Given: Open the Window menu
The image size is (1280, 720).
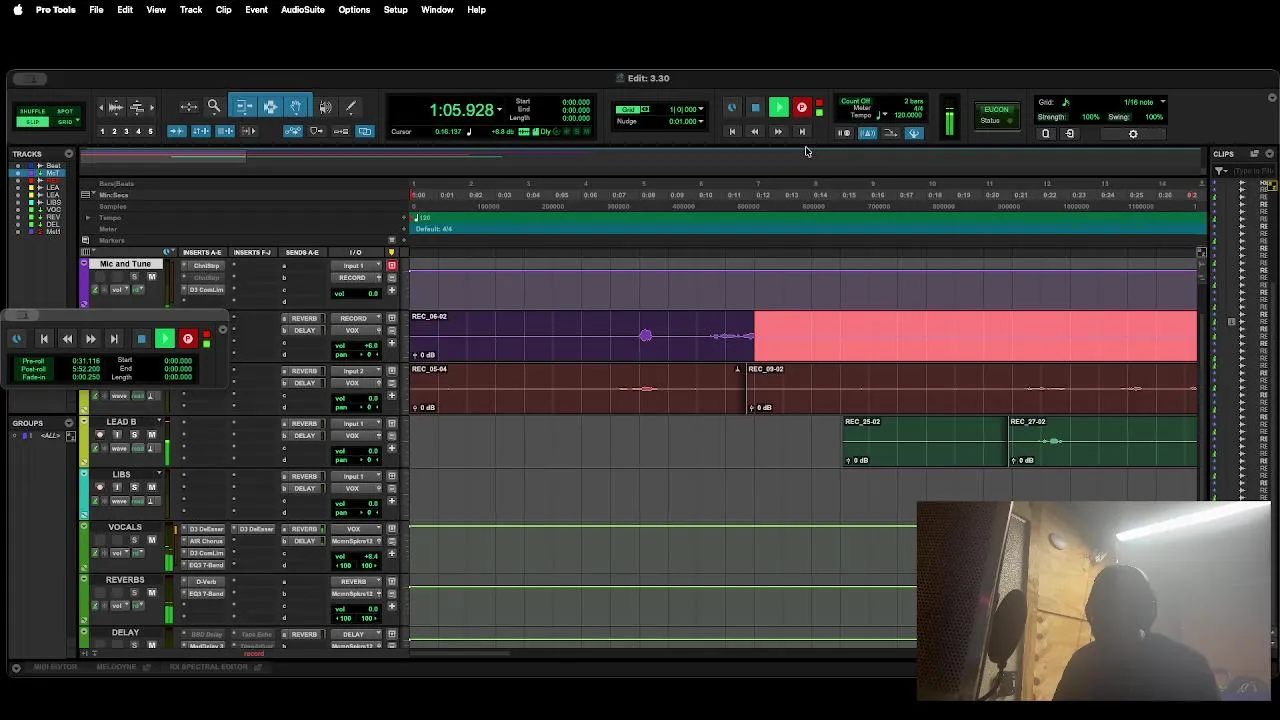Looking at the screenshot, I should 437,10.
